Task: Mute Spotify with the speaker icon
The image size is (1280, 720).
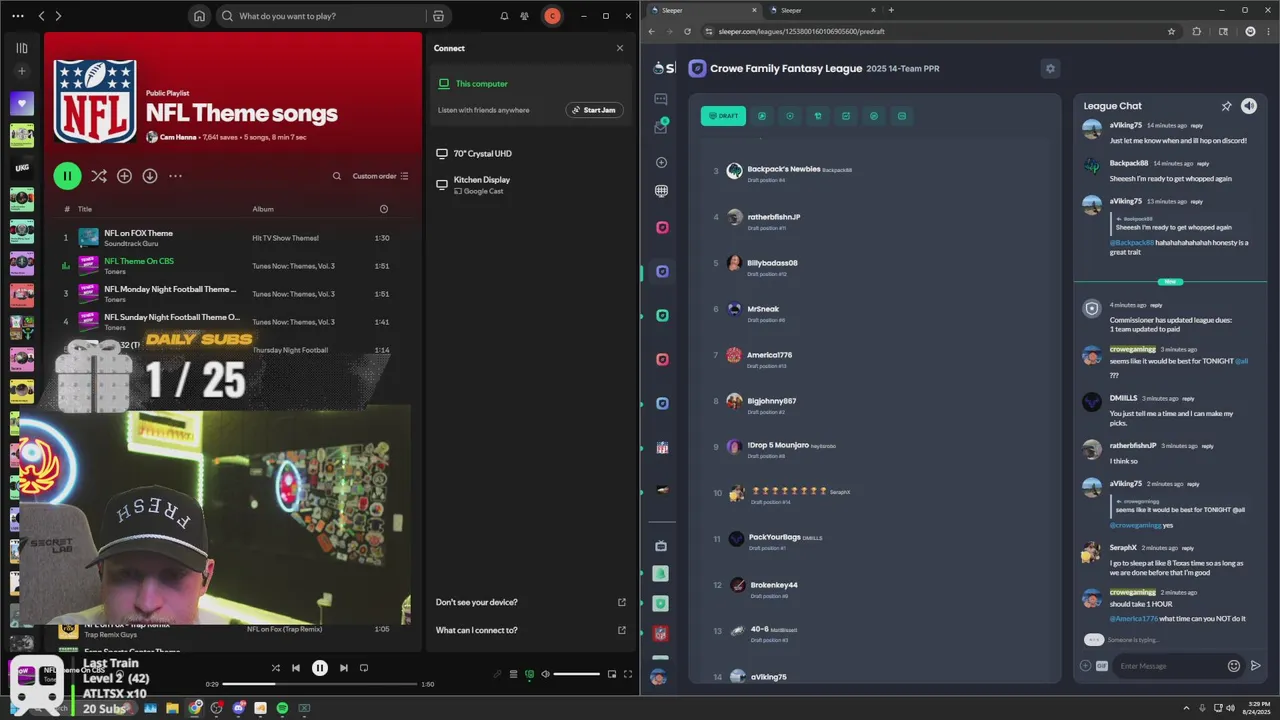Action: (x=545, y=674)
